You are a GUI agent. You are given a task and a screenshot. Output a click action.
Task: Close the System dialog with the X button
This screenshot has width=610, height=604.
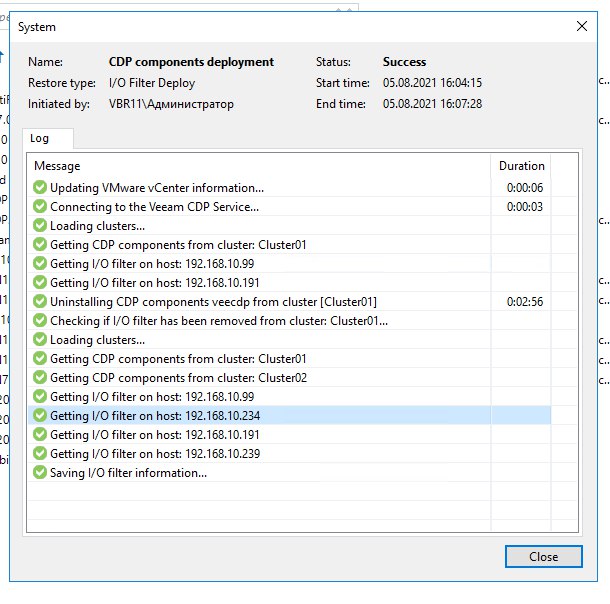(578, 27)
